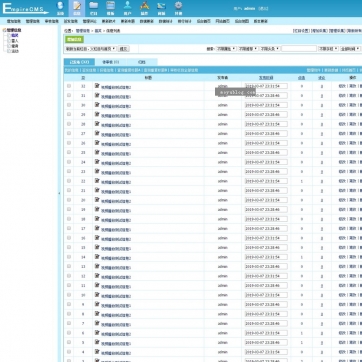
Task: Tick the checkbox for row ID 32
Action: pyautogui.click(x=69, y=86)
